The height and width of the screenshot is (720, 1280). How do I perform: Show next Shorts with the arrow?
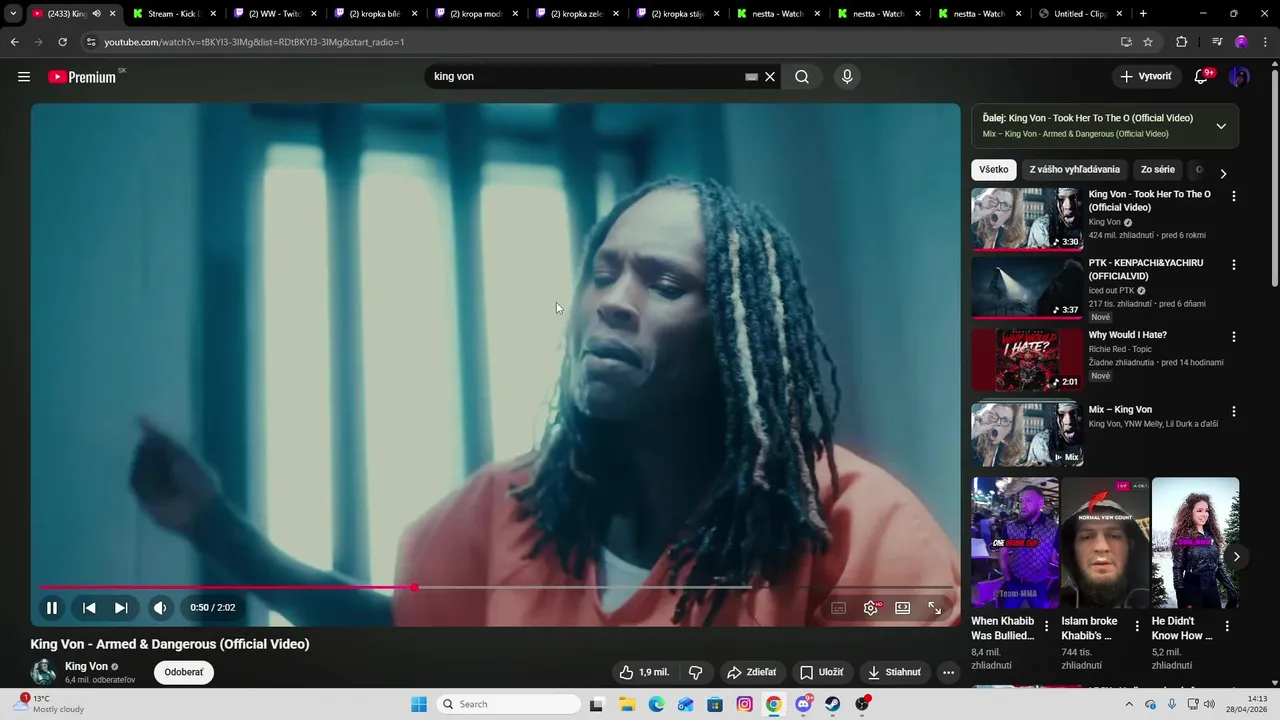[x=1237, y=557]
